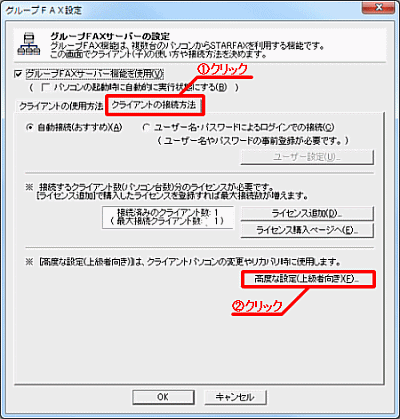The height and width of the screenshot is (419, 400).
Task: Click the group FAX server network icon
Action: tap(28, 44)
